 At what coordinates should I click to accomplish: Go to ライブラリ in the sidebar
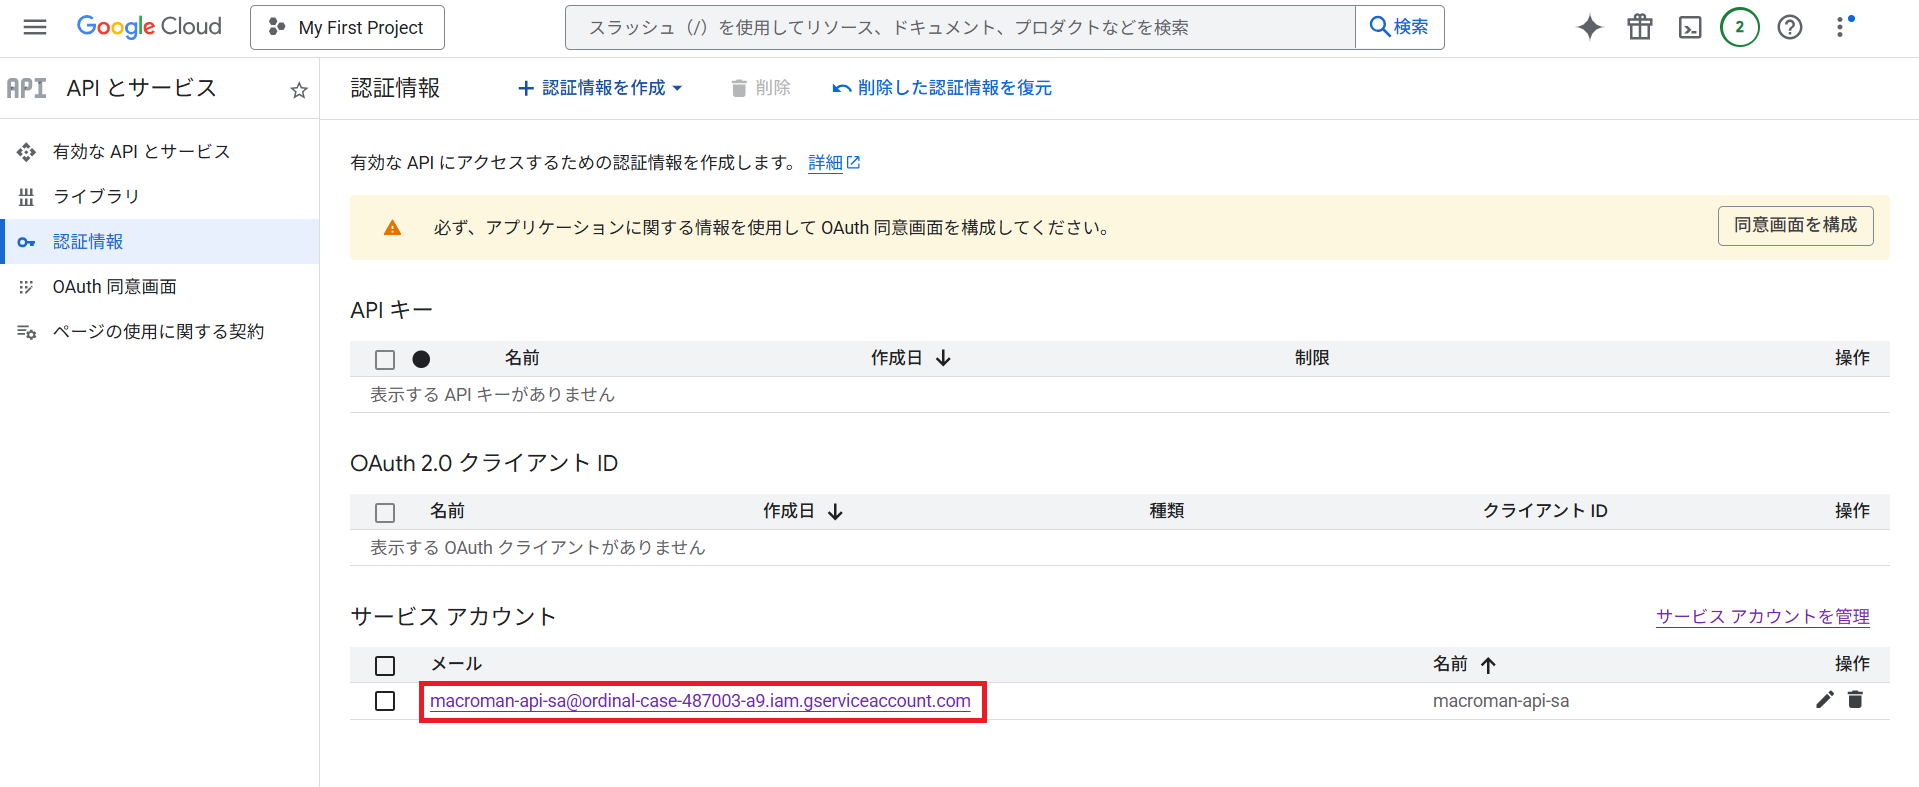96,196
